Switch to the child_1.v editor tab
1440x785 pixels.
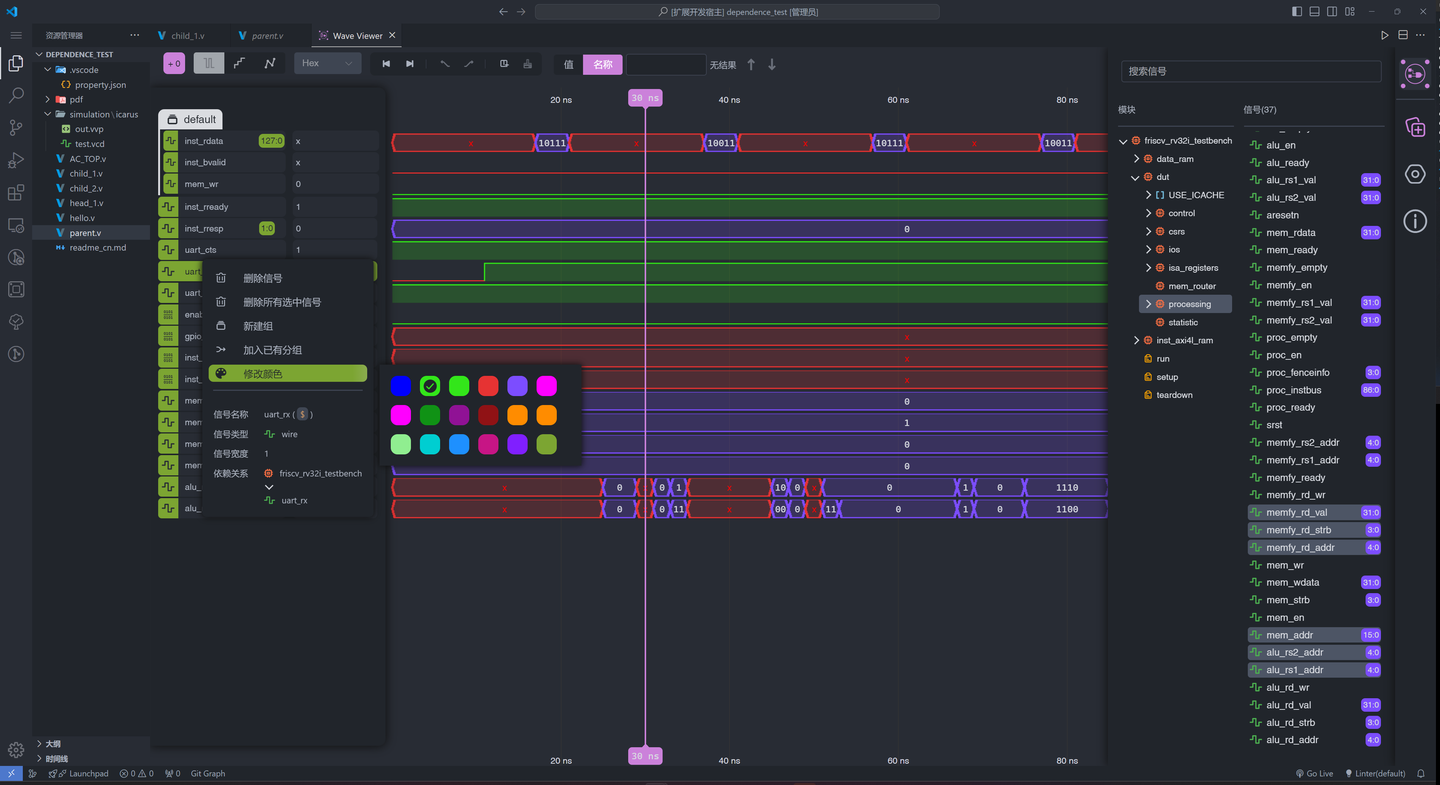188,34
